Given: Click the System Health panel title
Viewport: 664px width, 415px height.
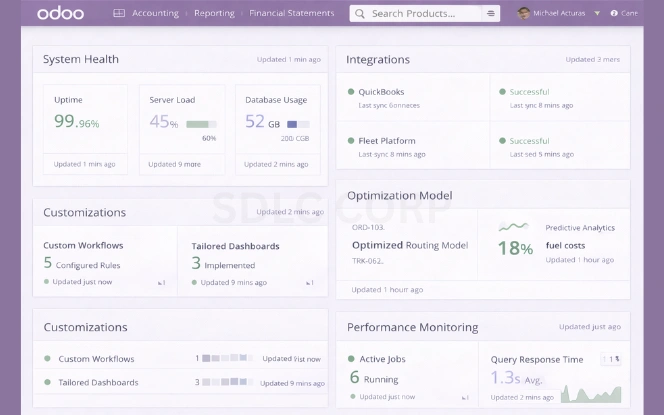Looking at the screenshot, I should (80, 59).
